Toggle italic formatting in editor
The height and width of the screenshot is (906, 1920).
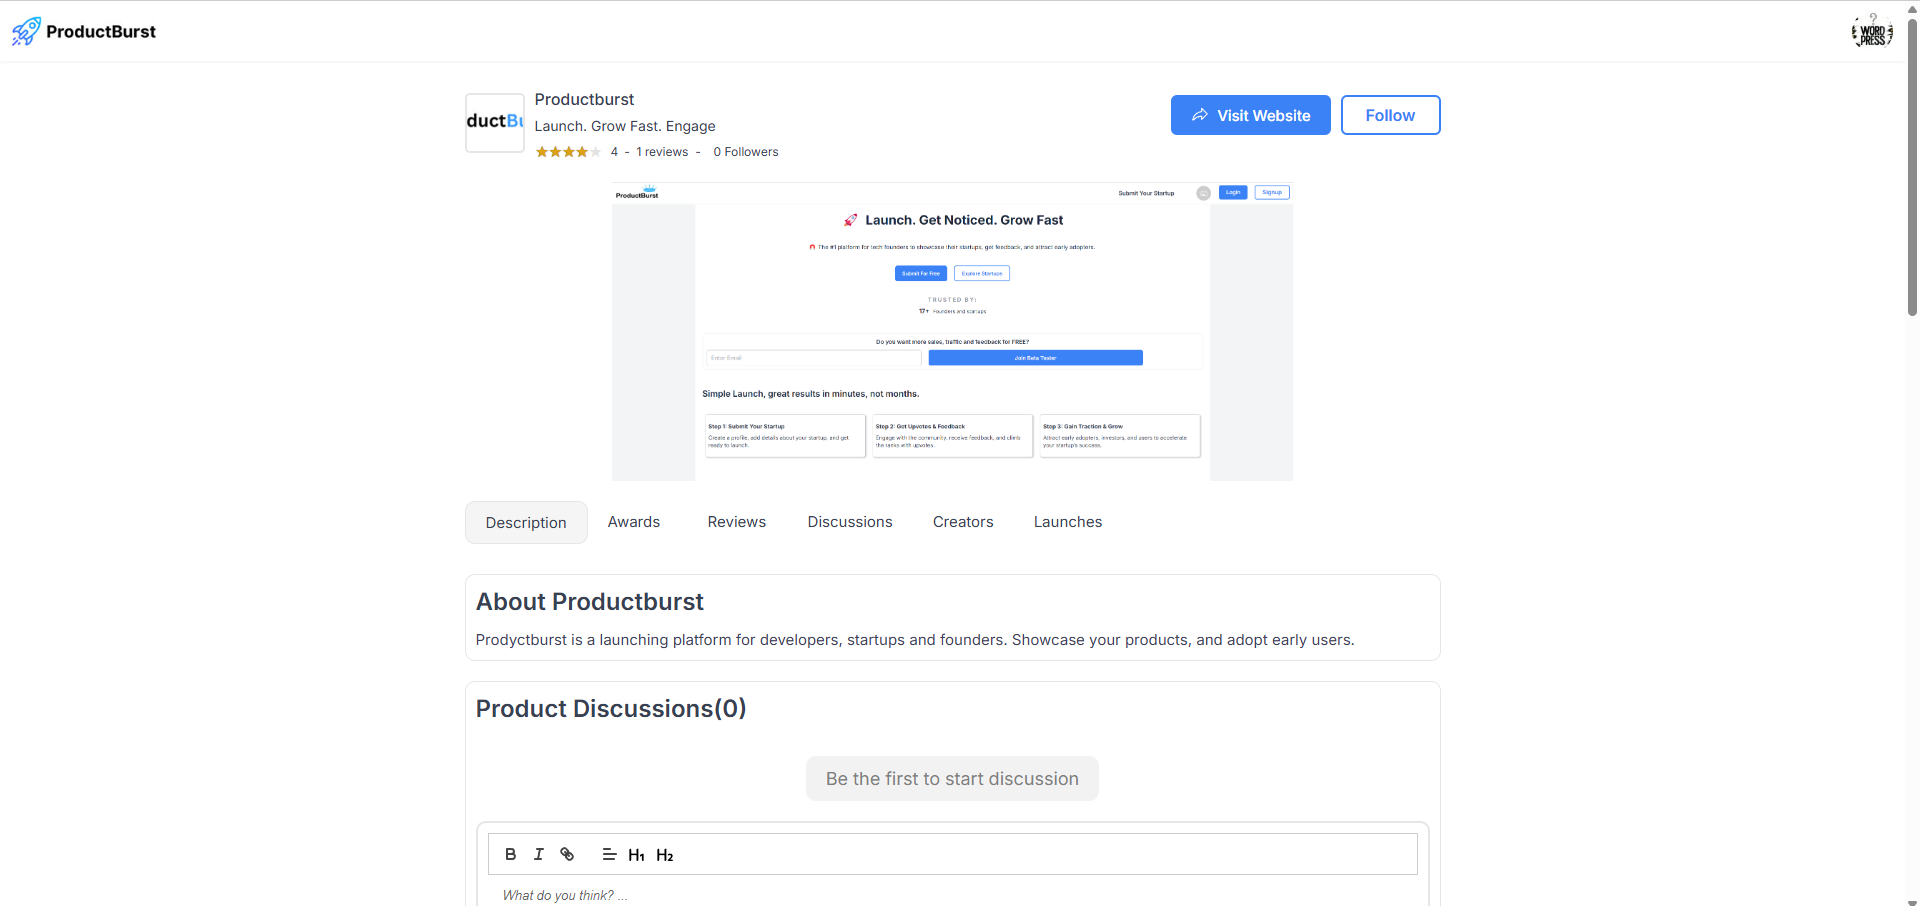click(x=539, y=854)
